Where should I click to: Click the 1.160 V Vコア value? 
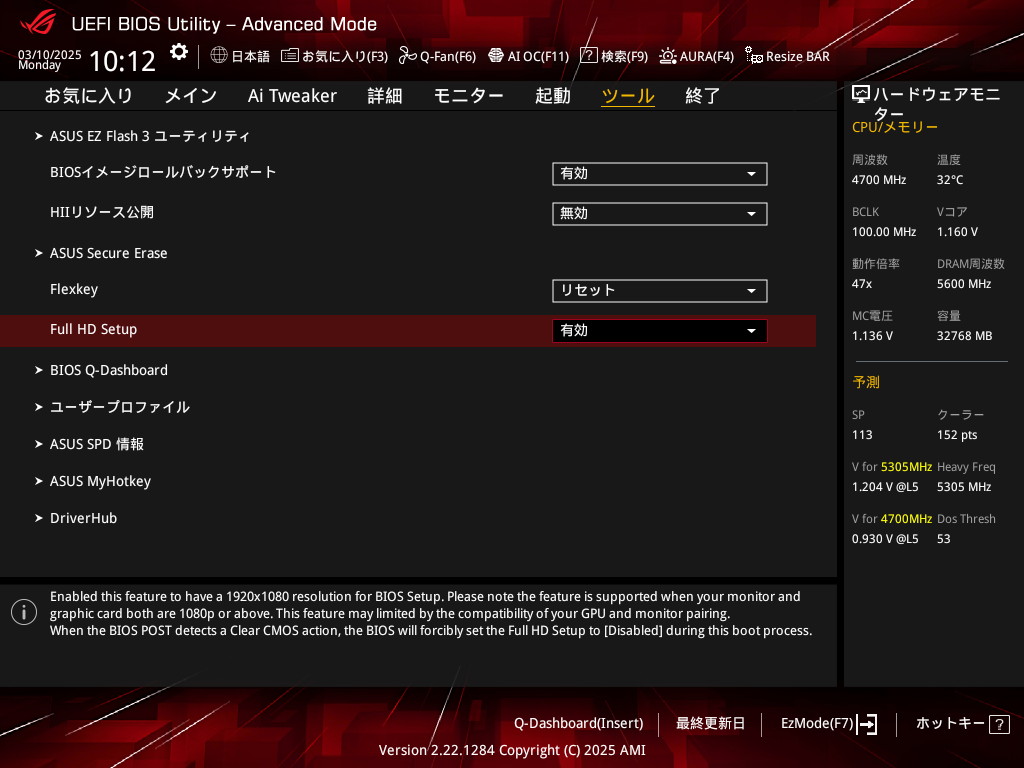(x=957, y=232)
